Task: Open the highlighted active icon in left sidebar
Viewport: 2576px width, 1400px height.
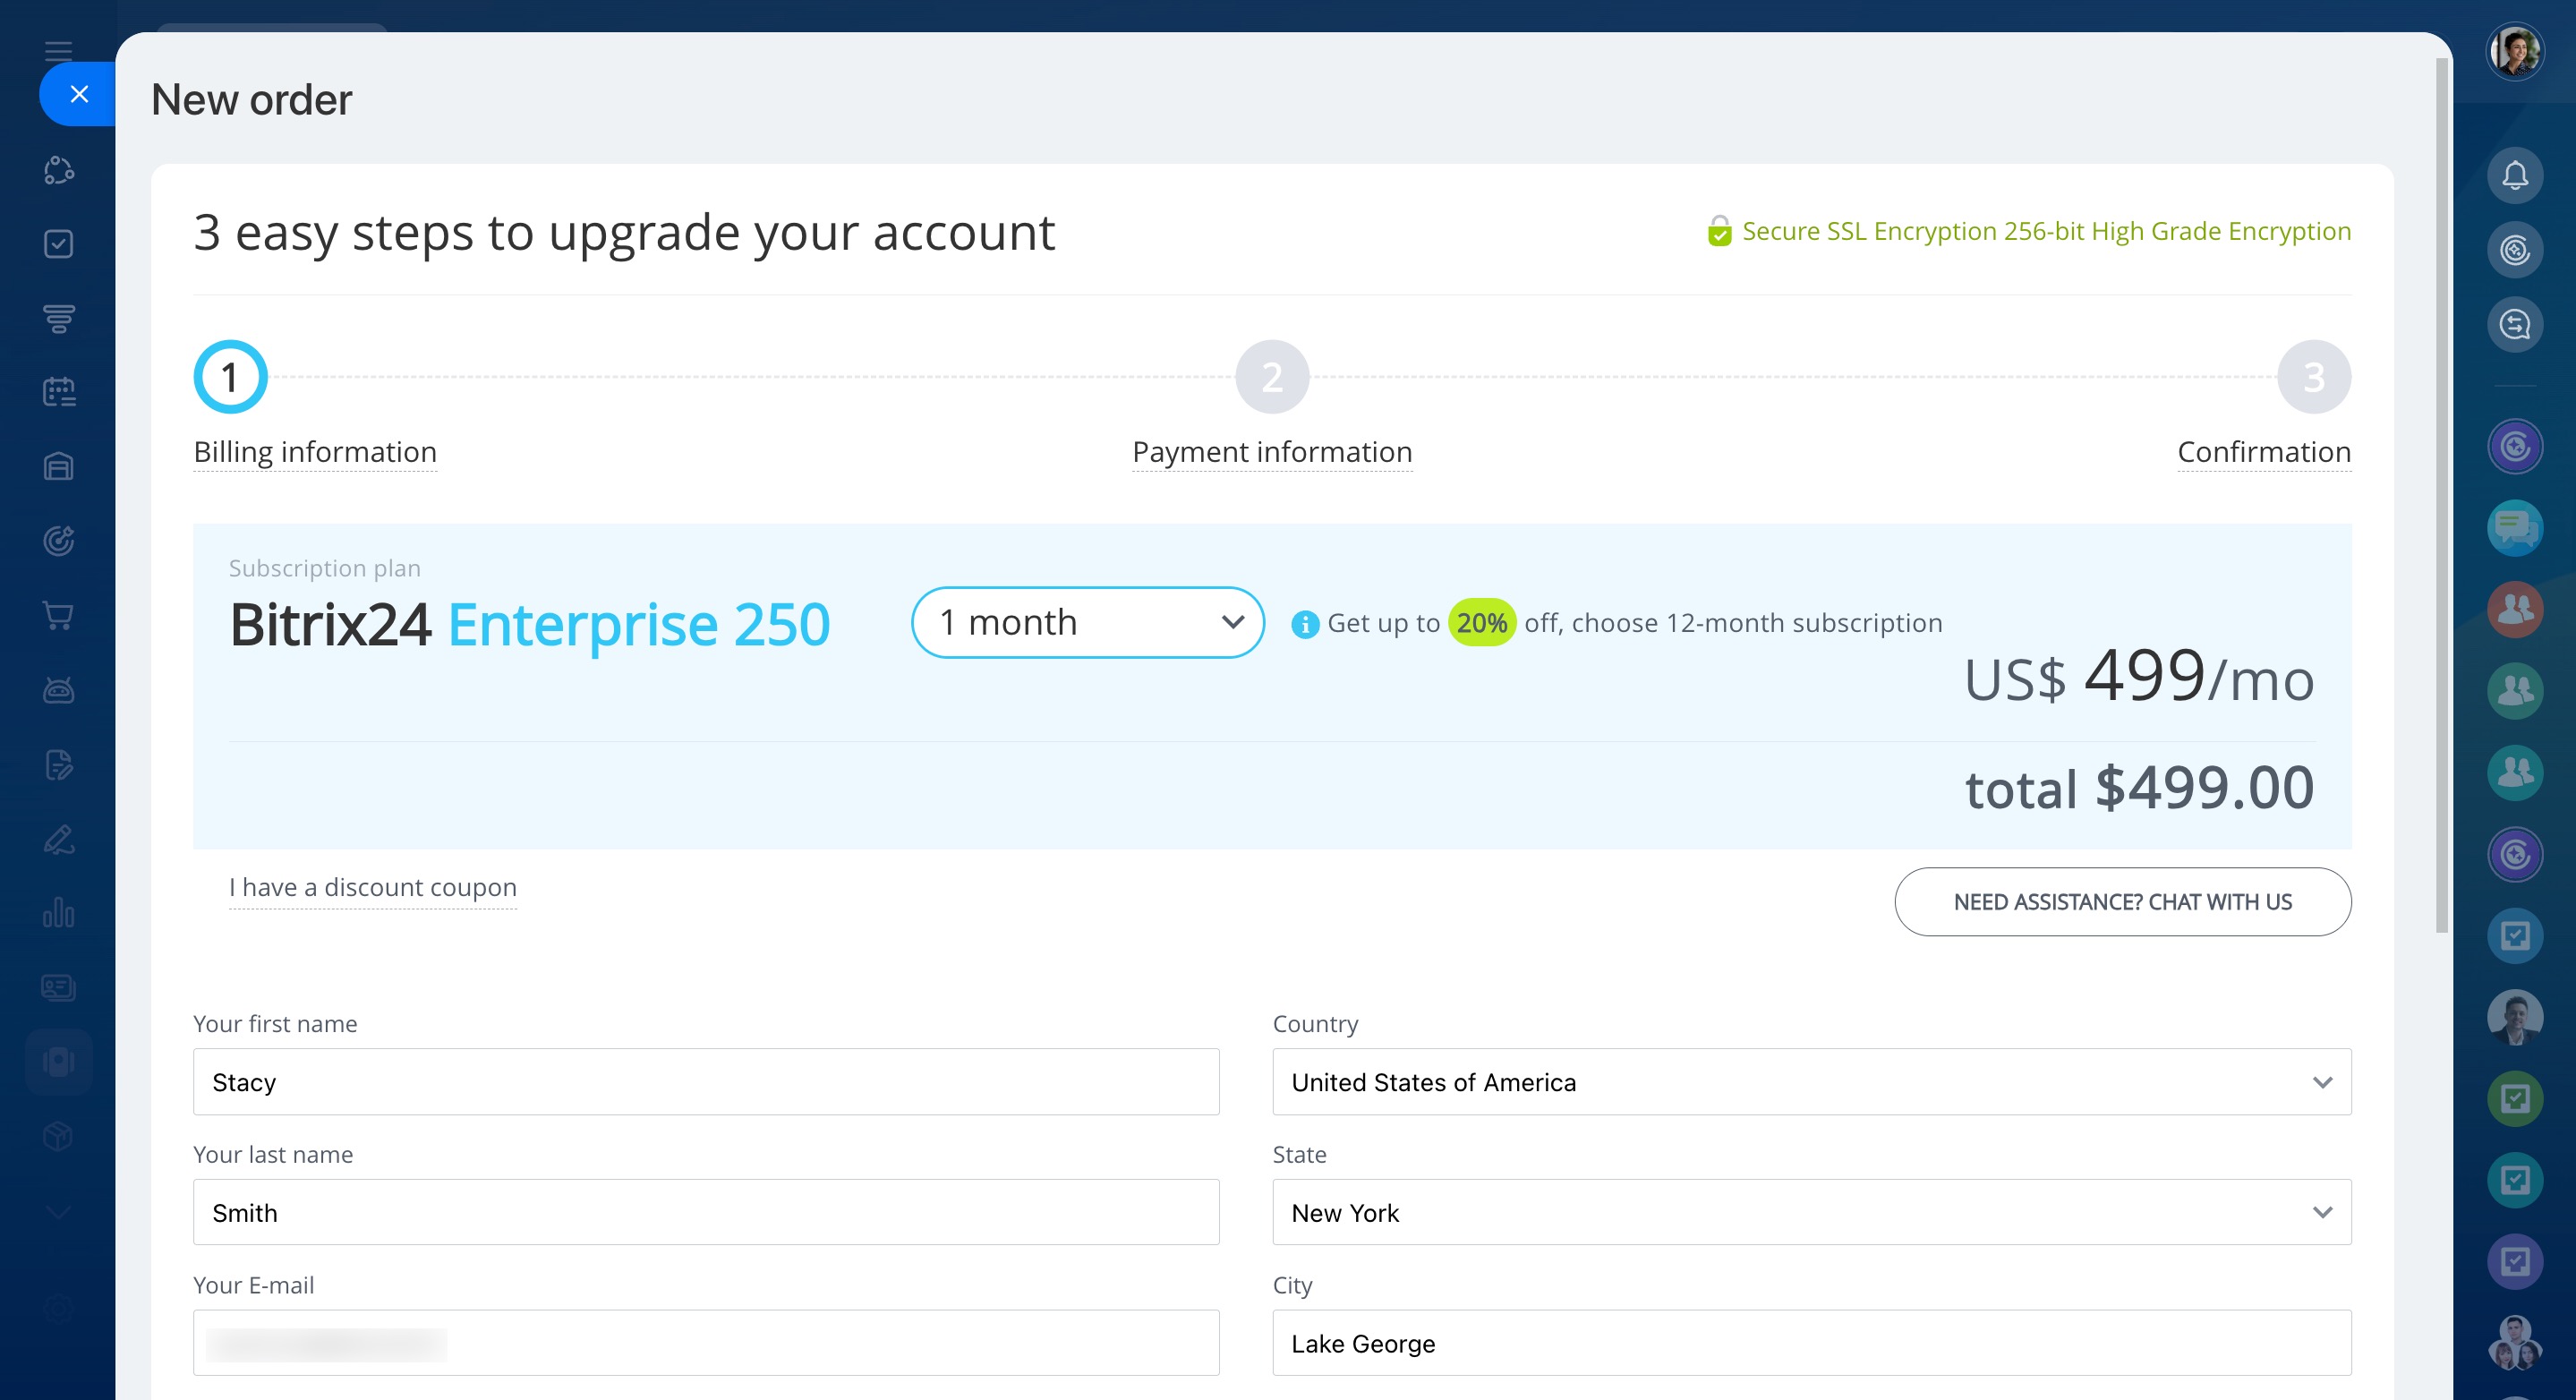Action: coord(59,1062)
